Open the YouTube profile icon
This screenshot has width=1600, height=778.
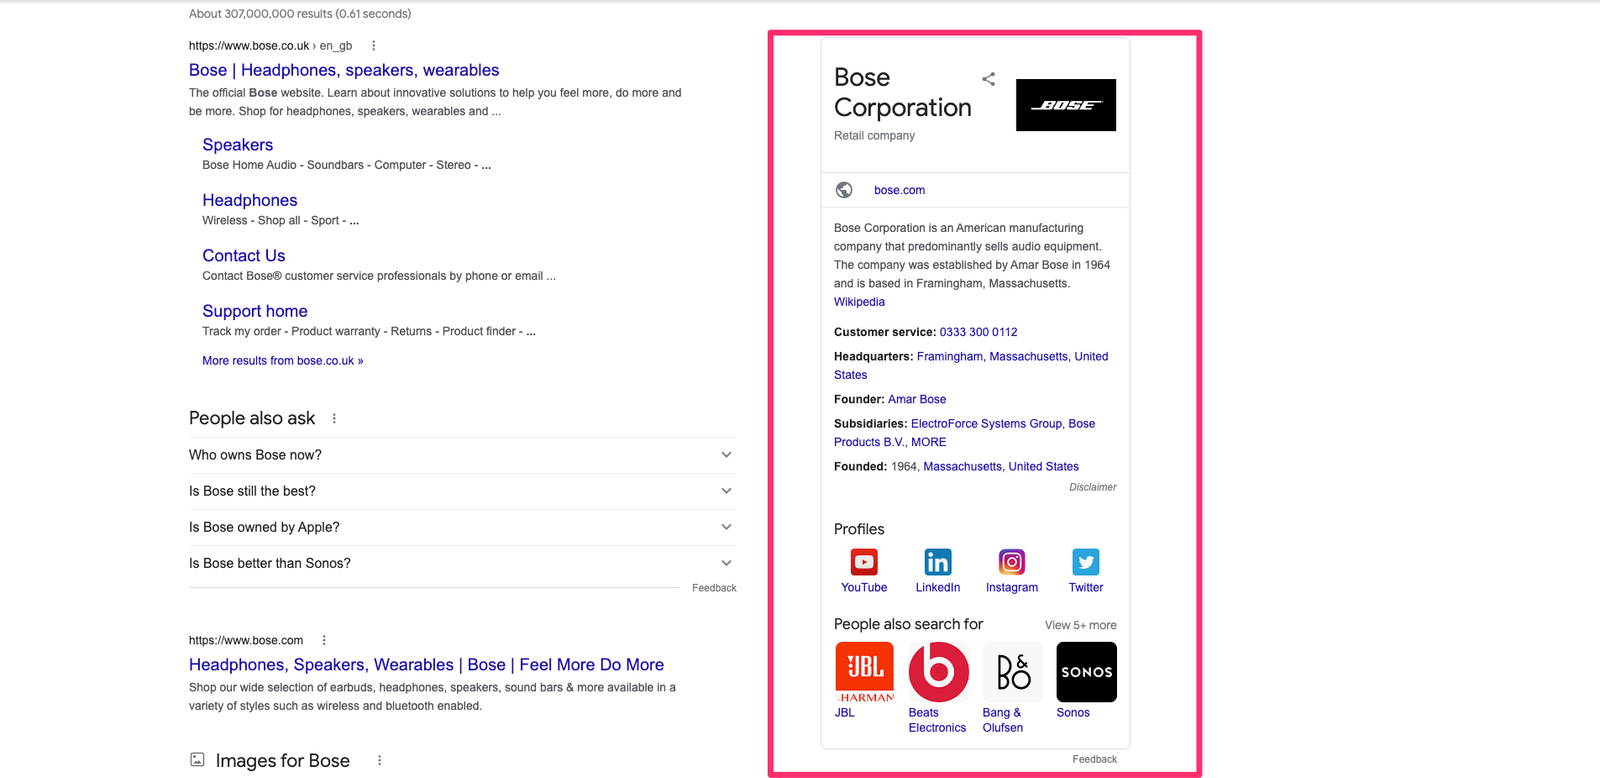(864, 562)
